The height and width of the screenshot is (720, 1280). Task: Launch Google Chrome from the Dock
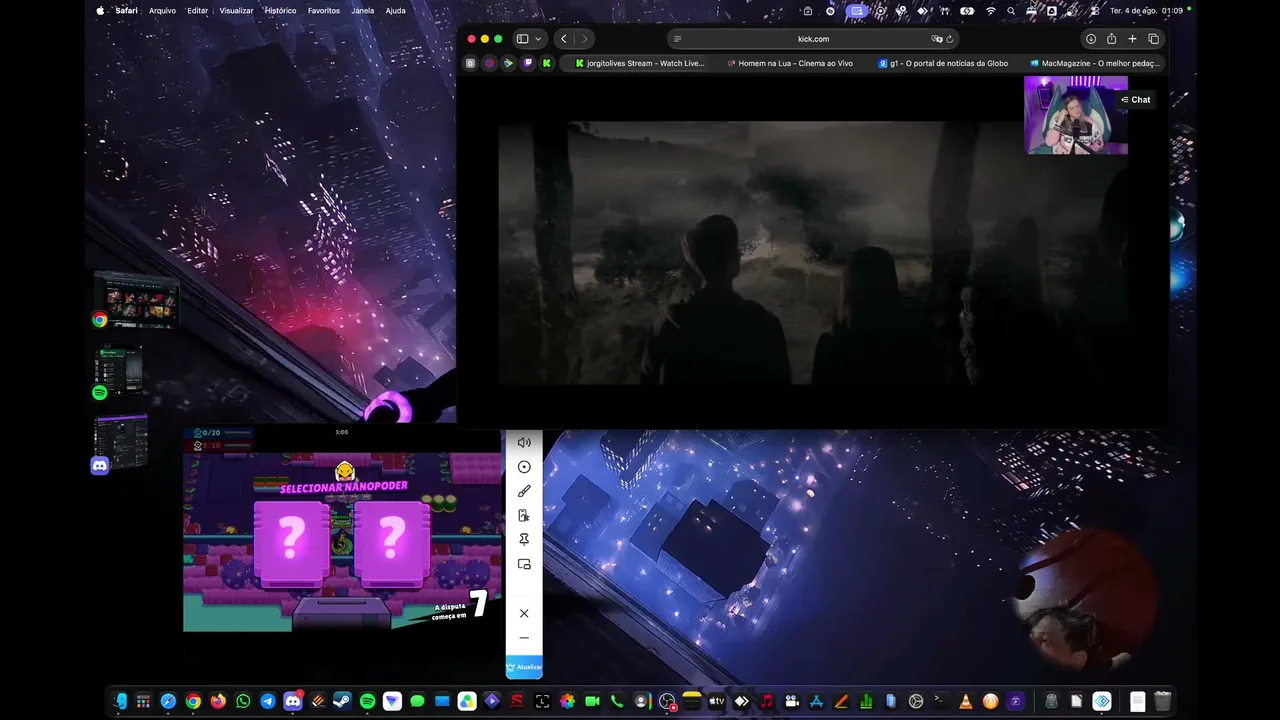(193, 701)
